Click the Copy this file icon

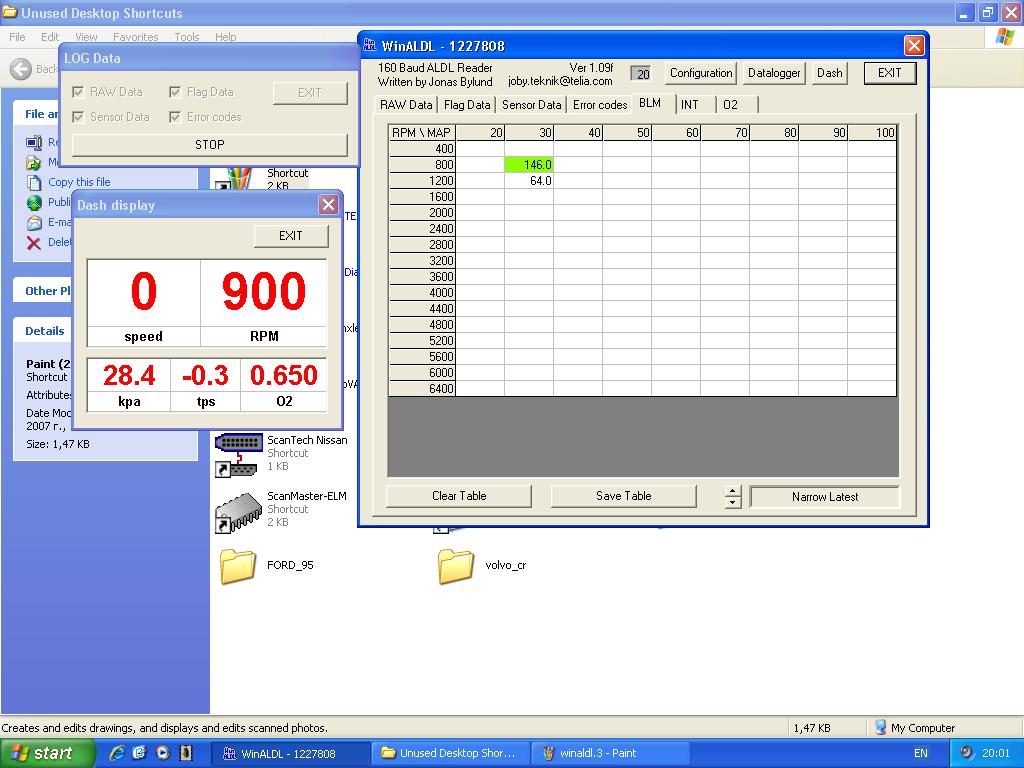[34, 182]
